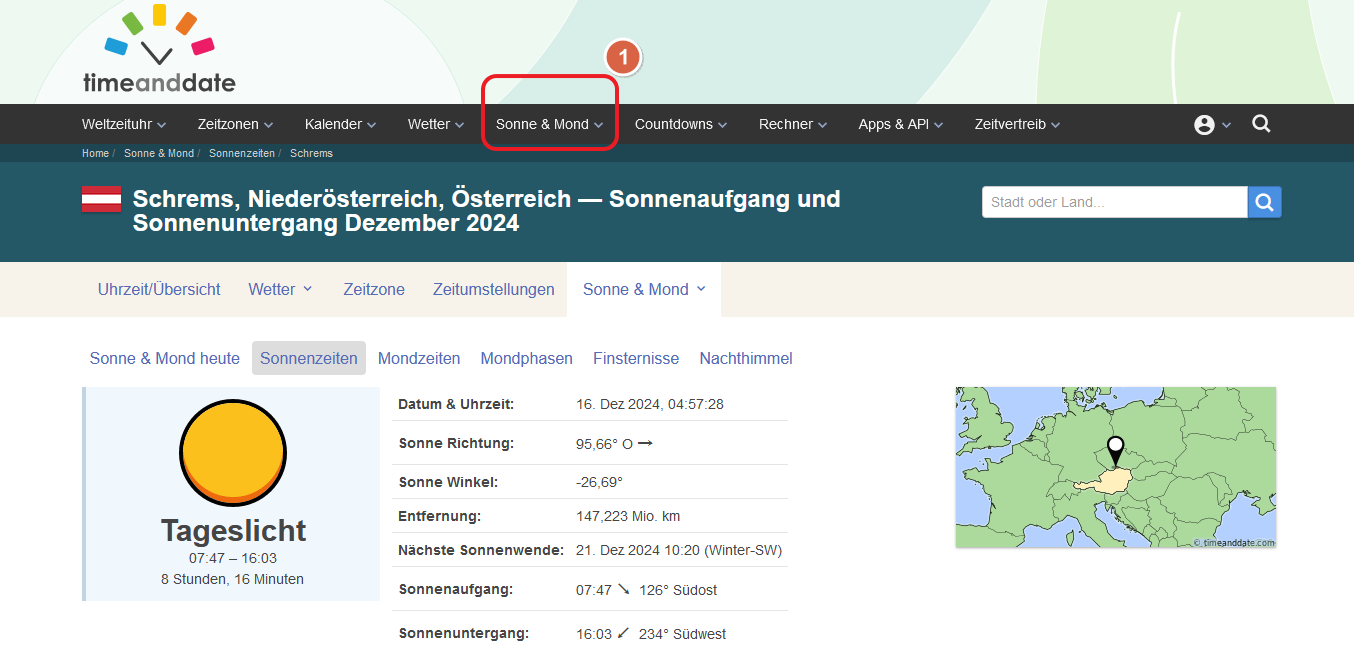Focus the 'Stadt oder Land' search field

[1113, 202]
